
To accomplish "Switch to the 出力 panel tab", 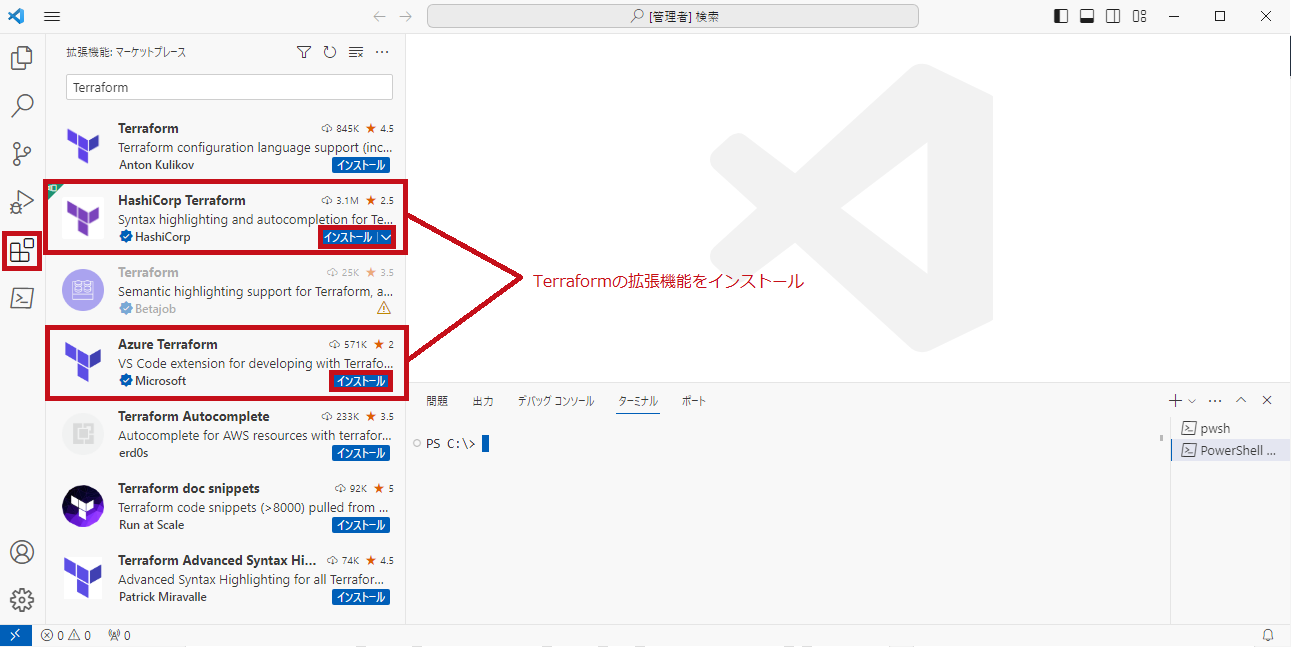I will pyautogui.click(x=483, y=401).
